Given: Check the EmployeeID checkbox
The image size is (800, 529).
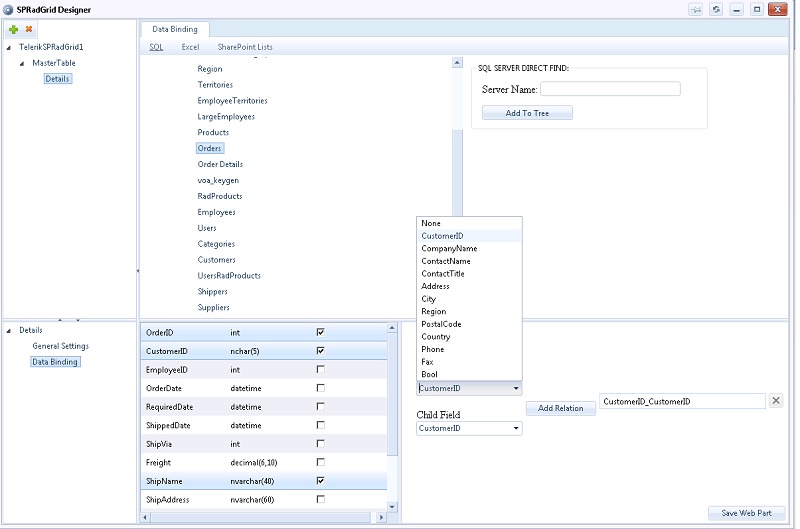Looking at the screenshot, I should tap(320, 369).
